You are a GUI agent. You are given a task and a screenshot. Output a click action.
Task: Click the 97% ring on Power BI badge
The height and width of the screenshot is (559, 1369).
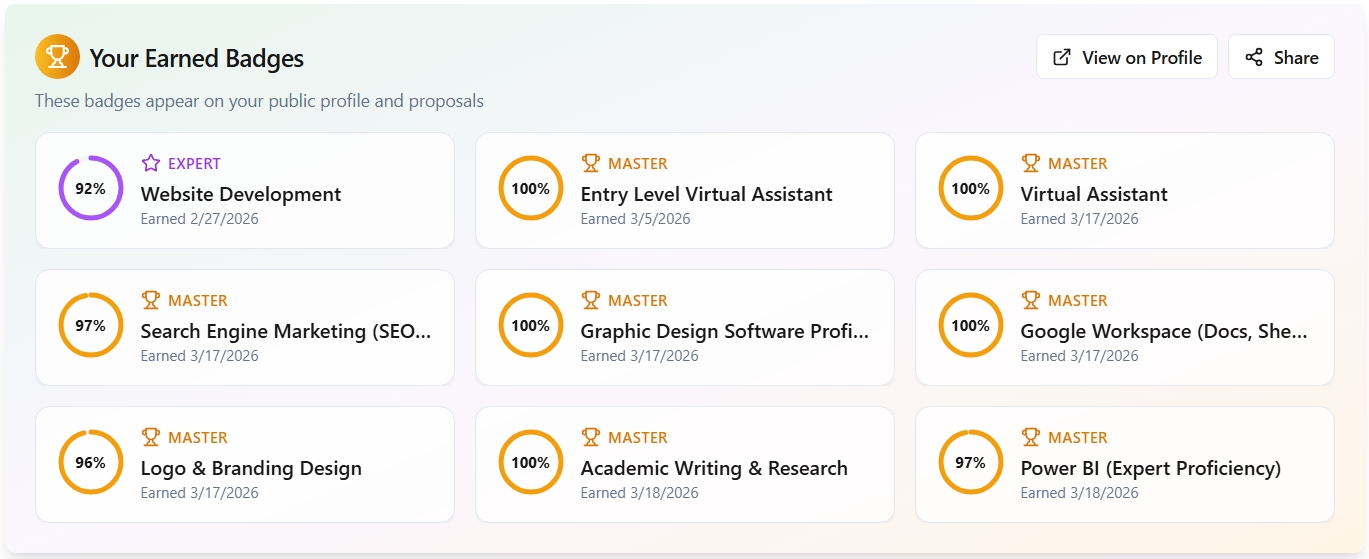pos(971,462)
